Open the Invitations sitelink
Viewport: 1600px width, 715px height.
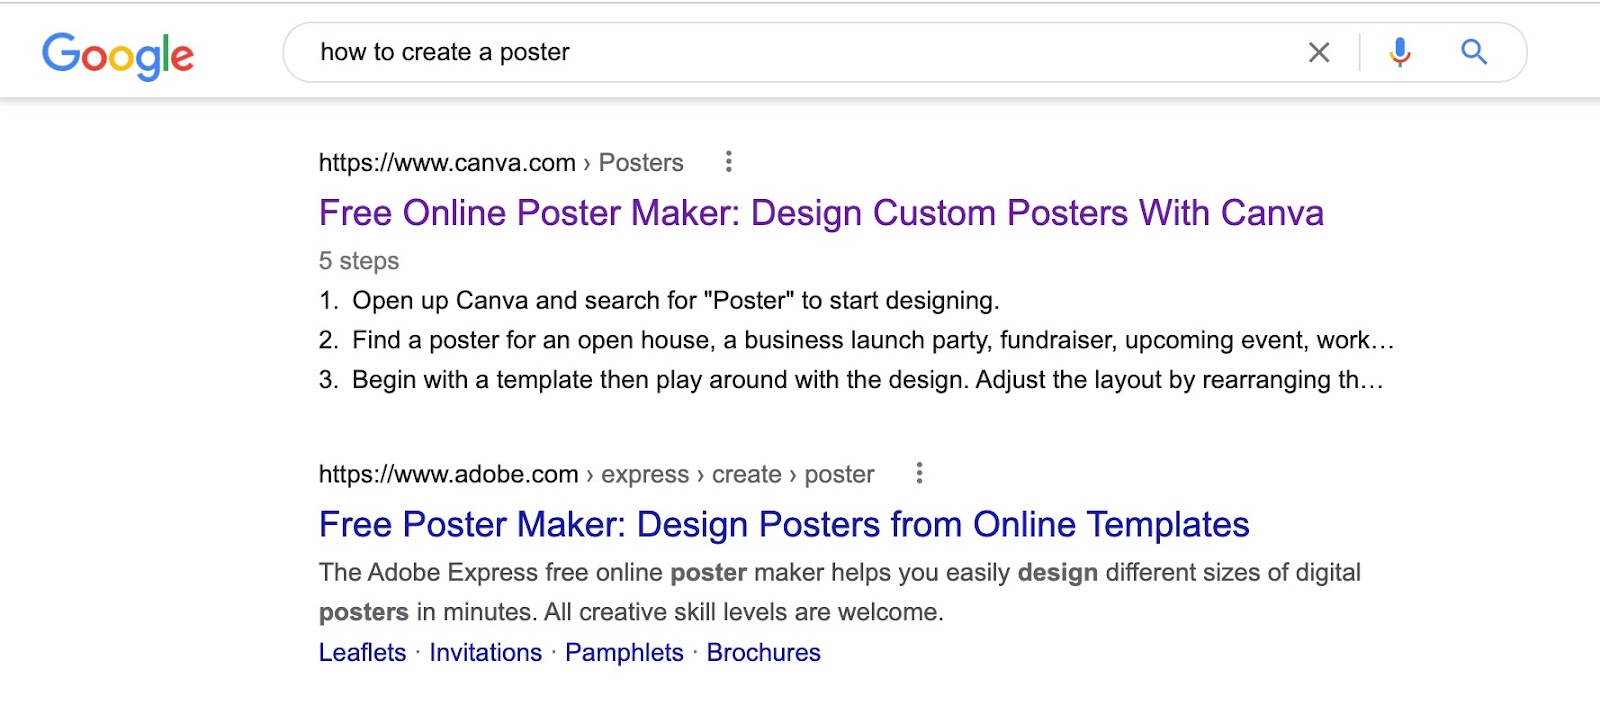(485, 653)
